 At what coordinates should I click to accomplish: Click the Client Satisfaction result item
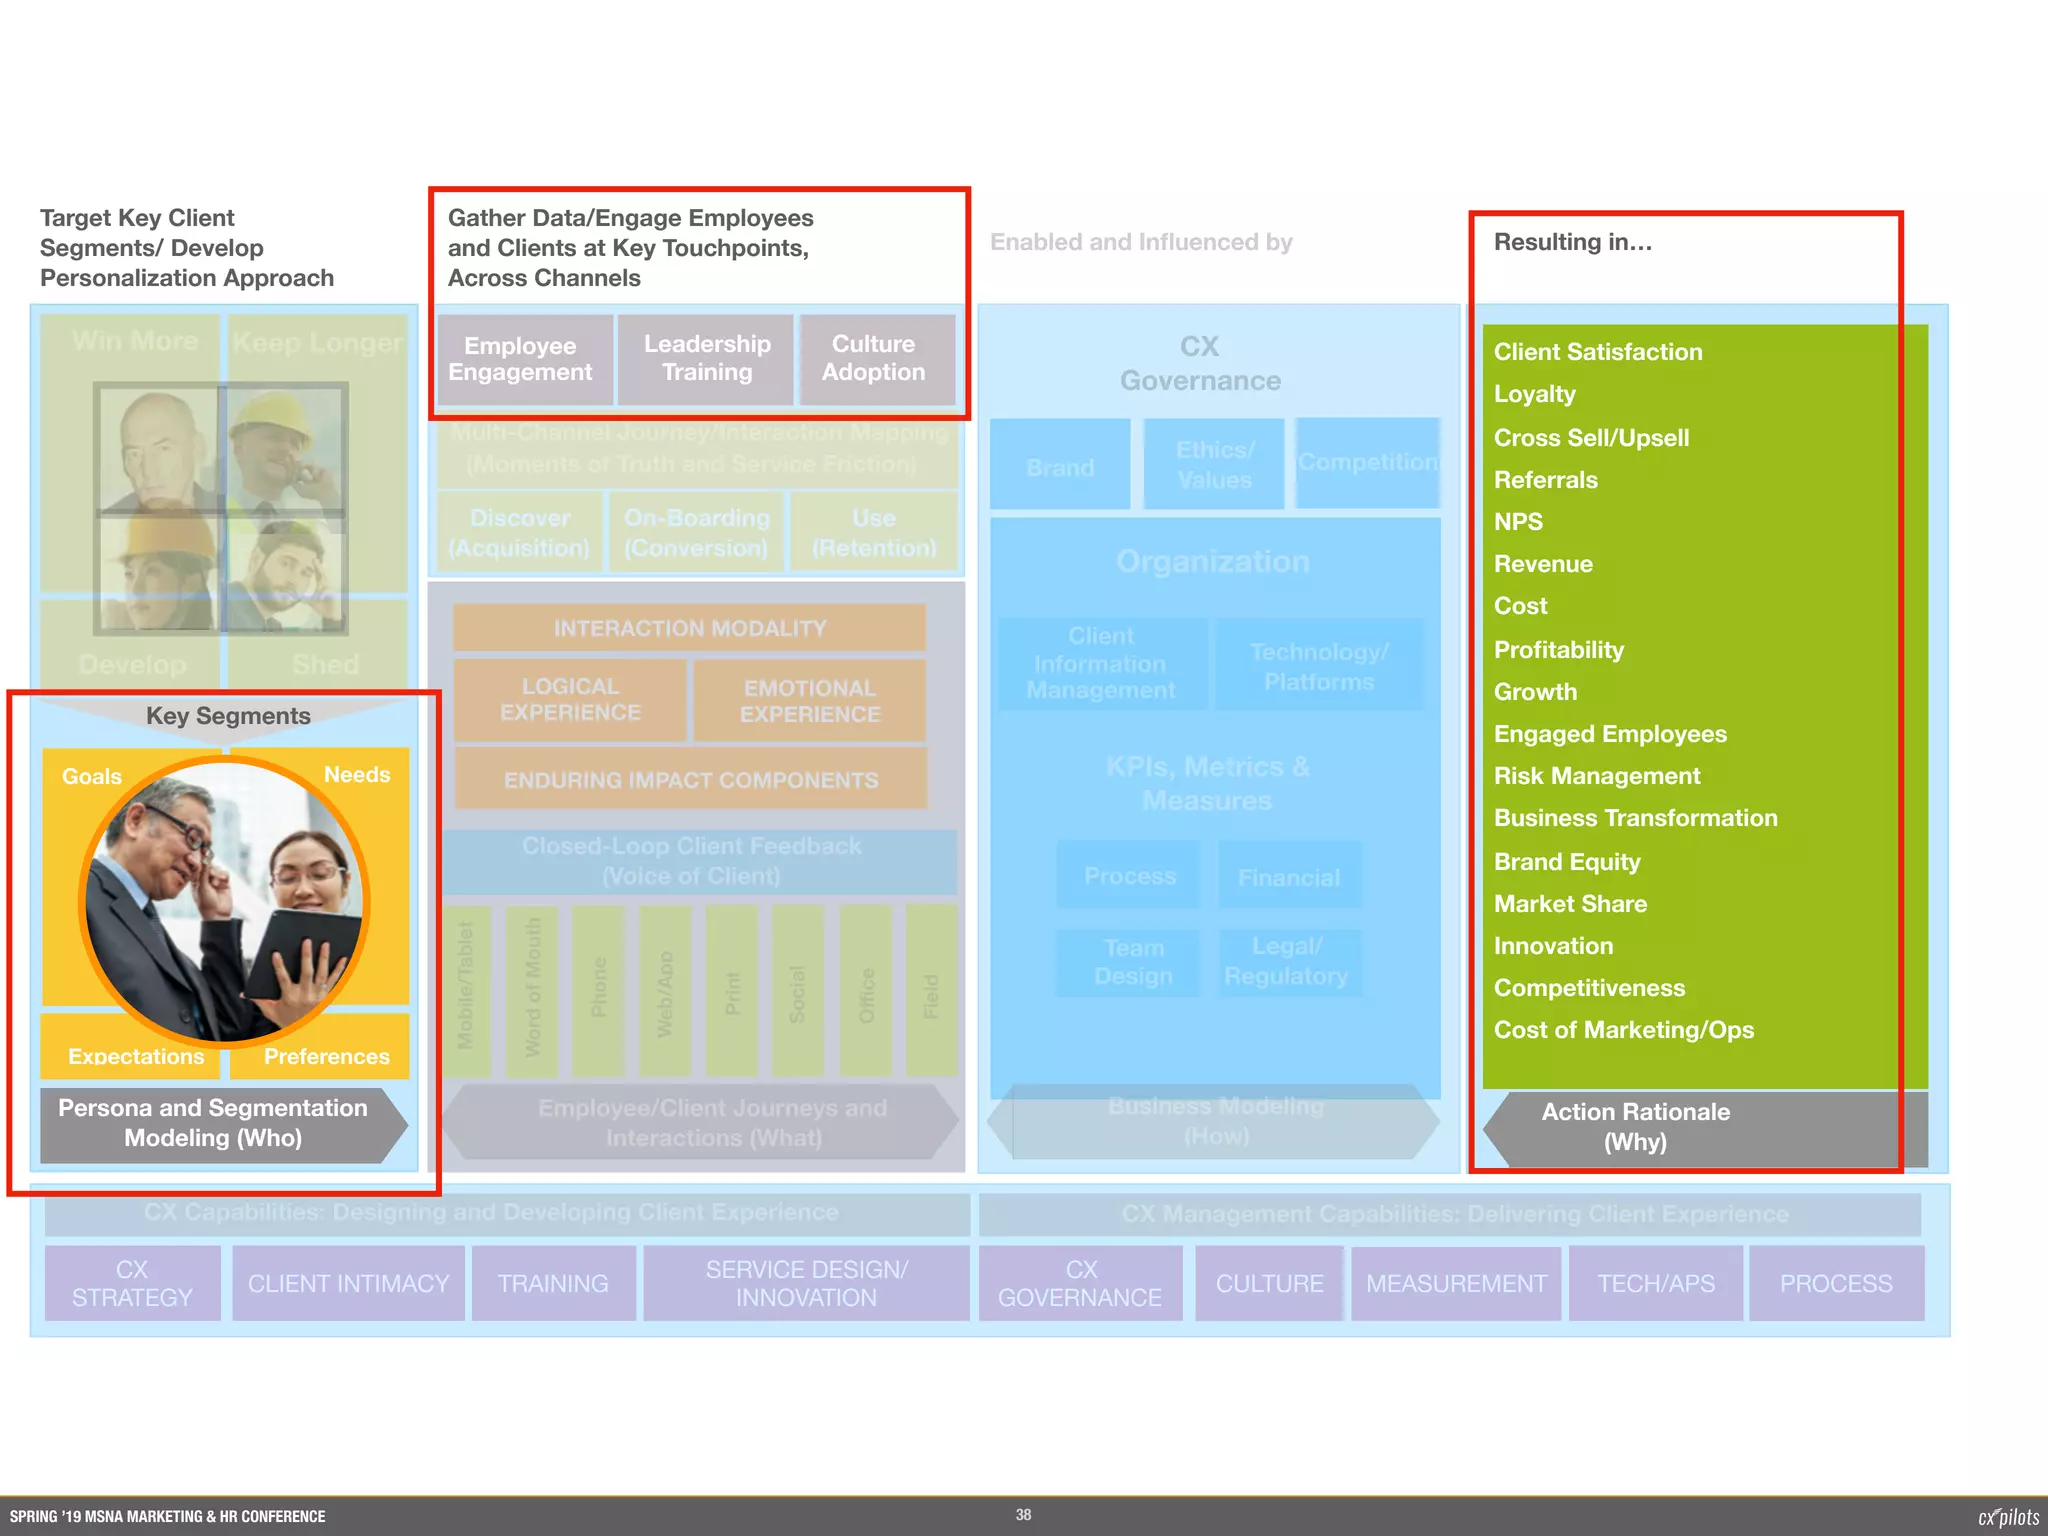click(x=1597, y=352)
